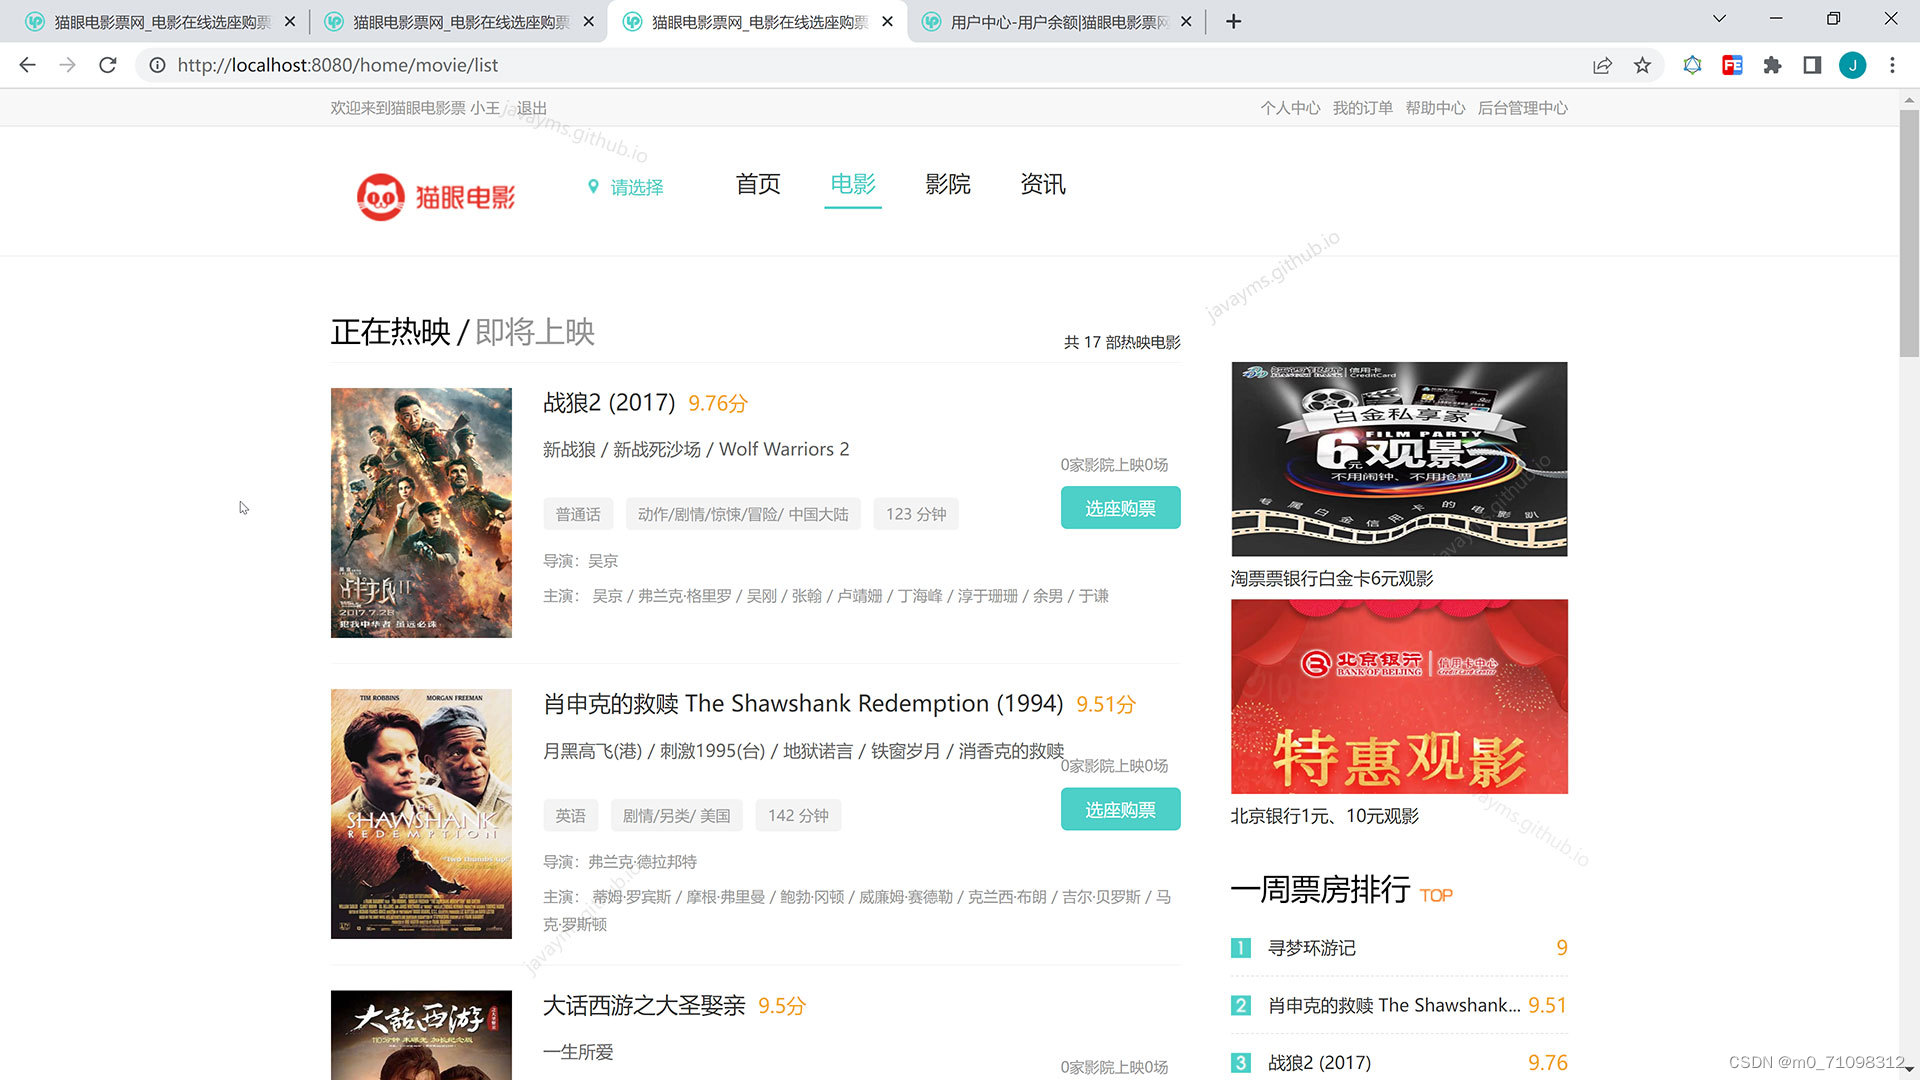Open rank 2 肖申克的救赎 entry
This screenshot has width=1920, height=1080.
(x=1399, y=1005)
